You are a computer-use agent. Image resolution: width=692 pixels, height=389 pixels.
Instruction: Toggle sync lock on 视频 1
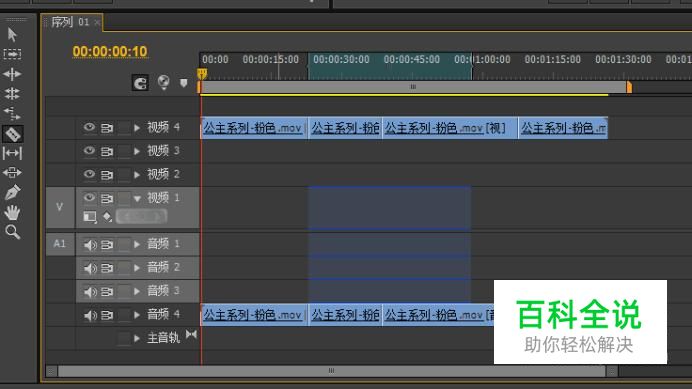[x=107, y=198]
